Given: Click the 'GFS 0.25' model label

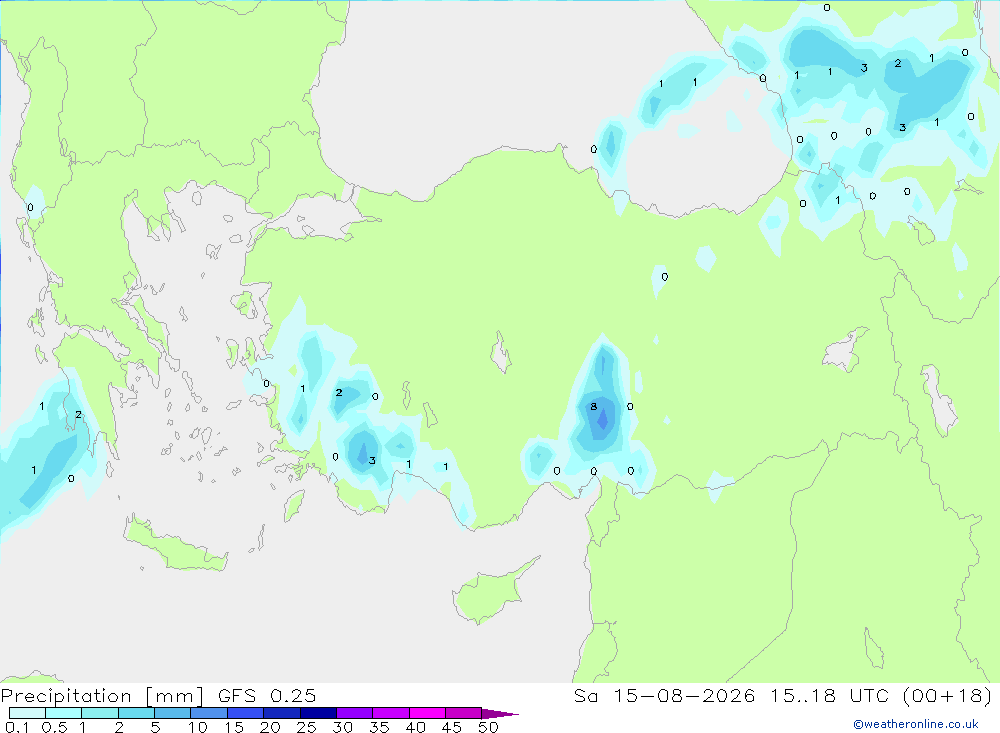Looking at the screenshot, I should tap(267, 695).
